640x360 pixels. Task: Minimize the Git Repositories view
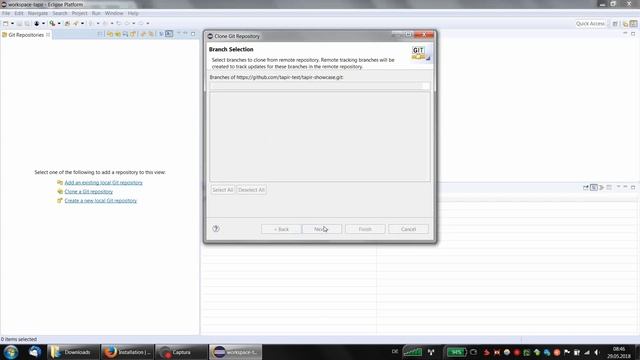click(x=185, y=33)
